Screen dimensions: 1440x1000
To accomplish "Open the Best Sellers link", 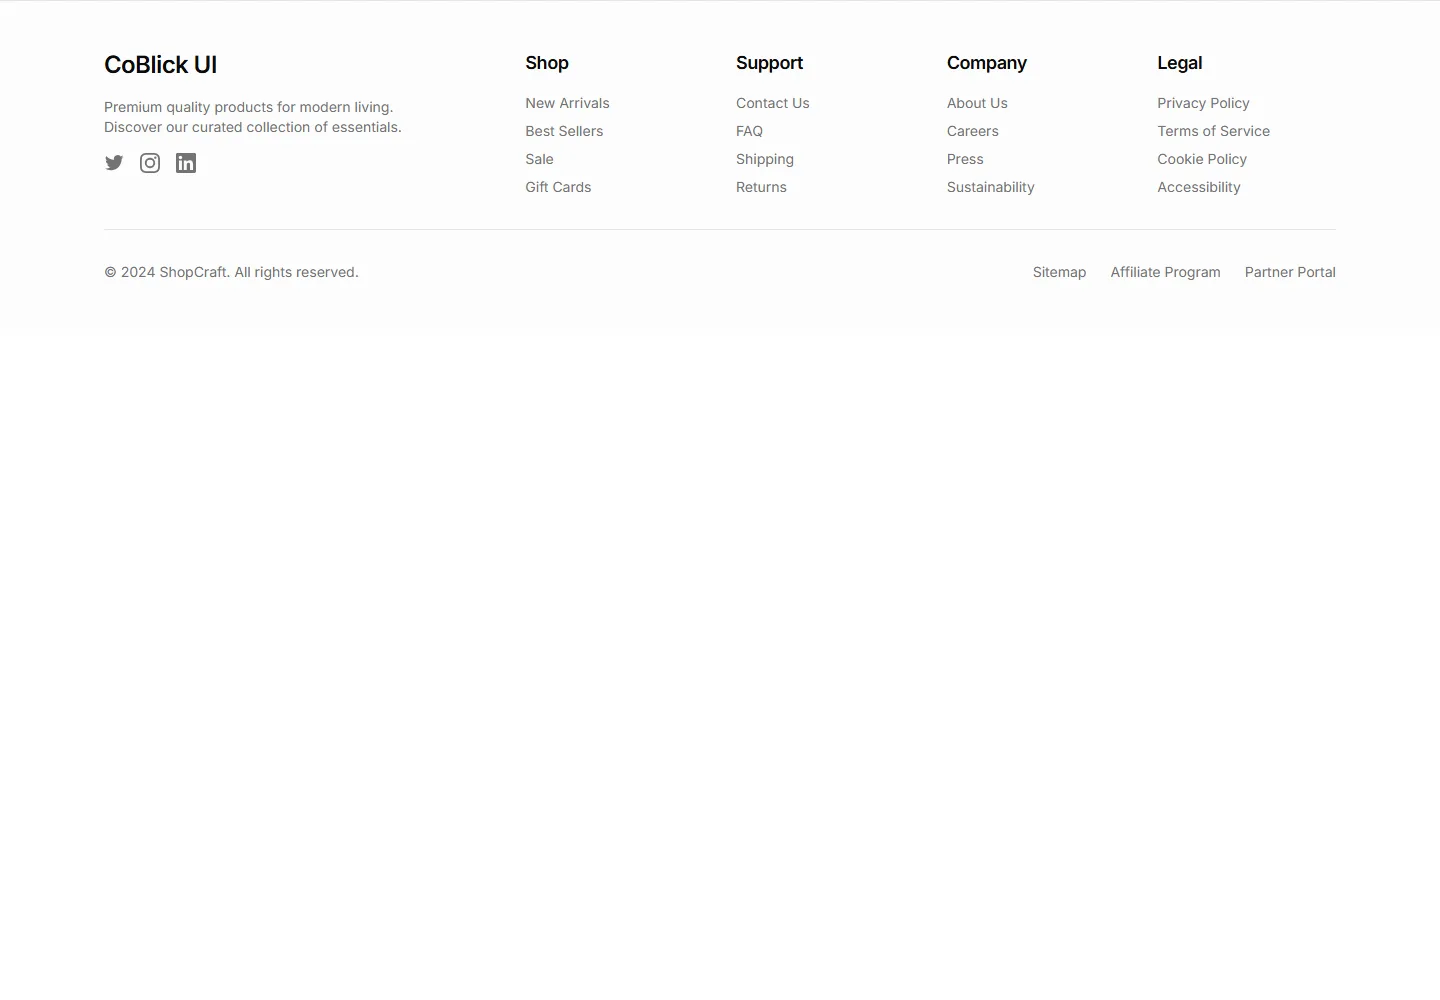I will tap(564, 131).
